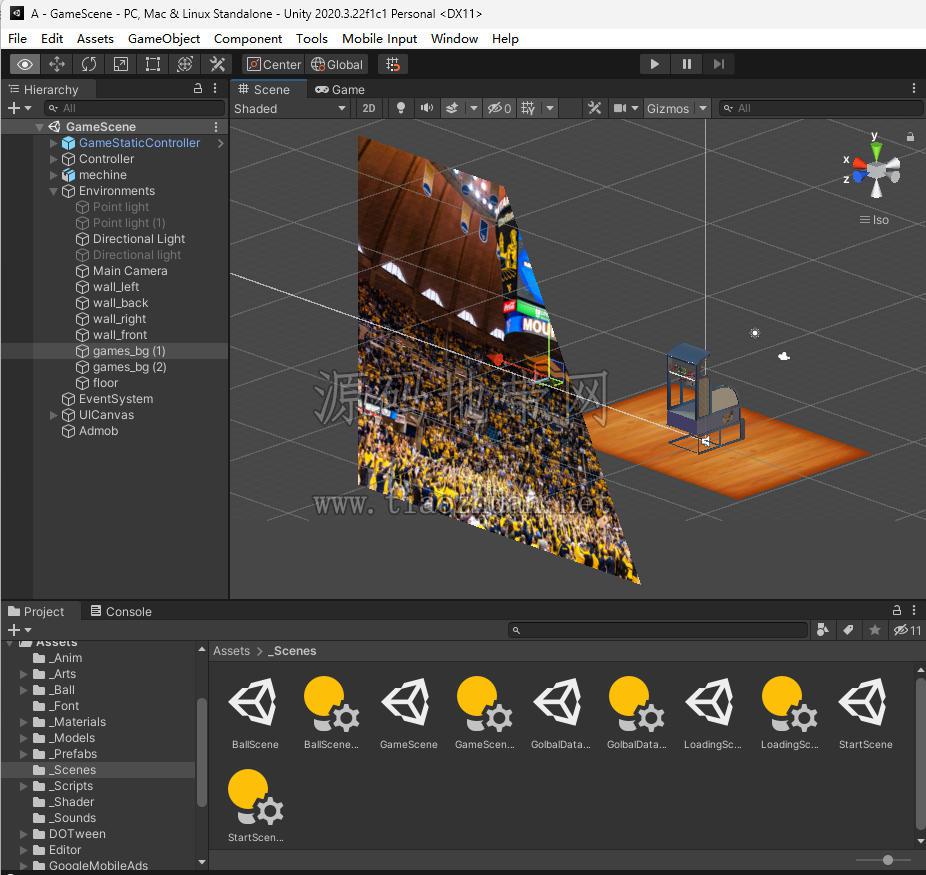Toggle Center pivot mode button
This screenshot has width=926, height=875.
[273, 64]
